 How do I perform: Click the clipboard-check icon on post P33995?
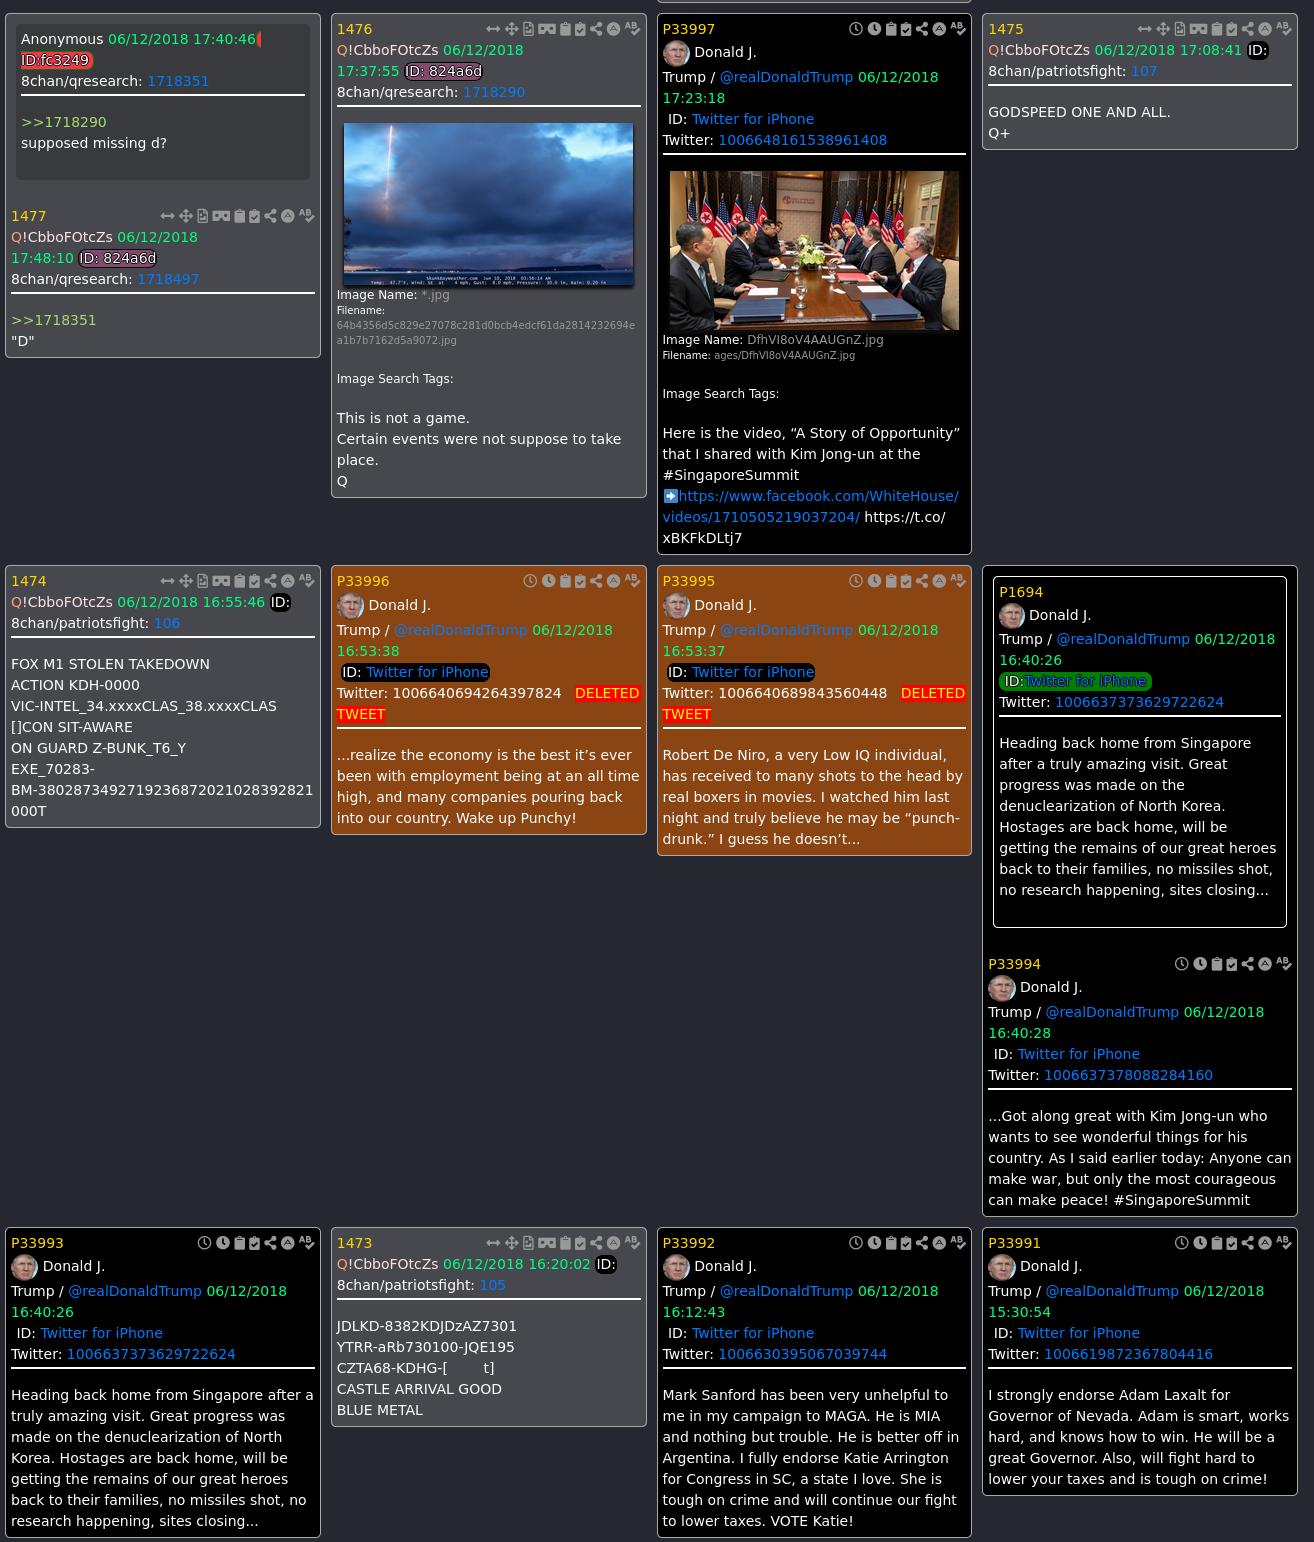(x=906, y=581)
